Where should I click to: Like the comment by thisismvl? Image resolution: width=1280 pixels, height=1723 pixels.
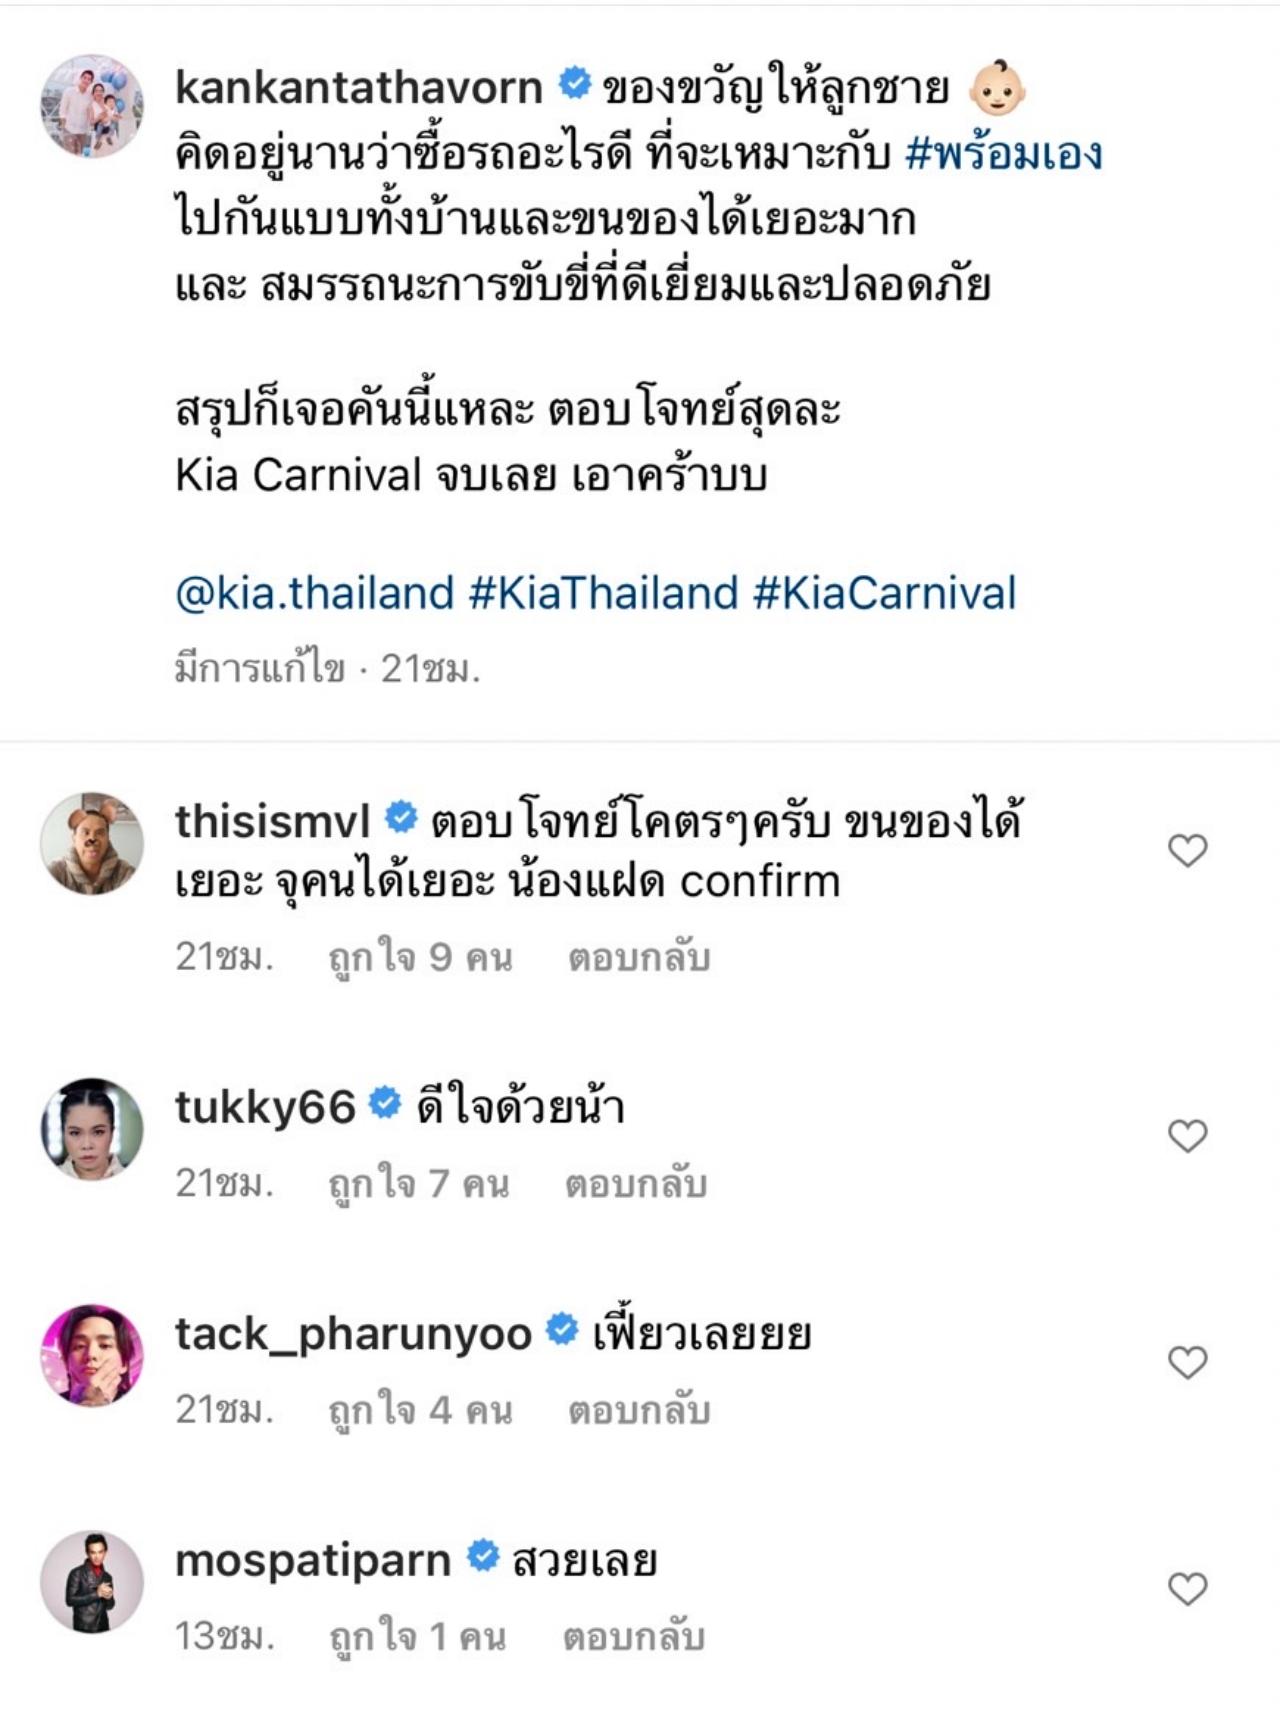click(1187, 851)
